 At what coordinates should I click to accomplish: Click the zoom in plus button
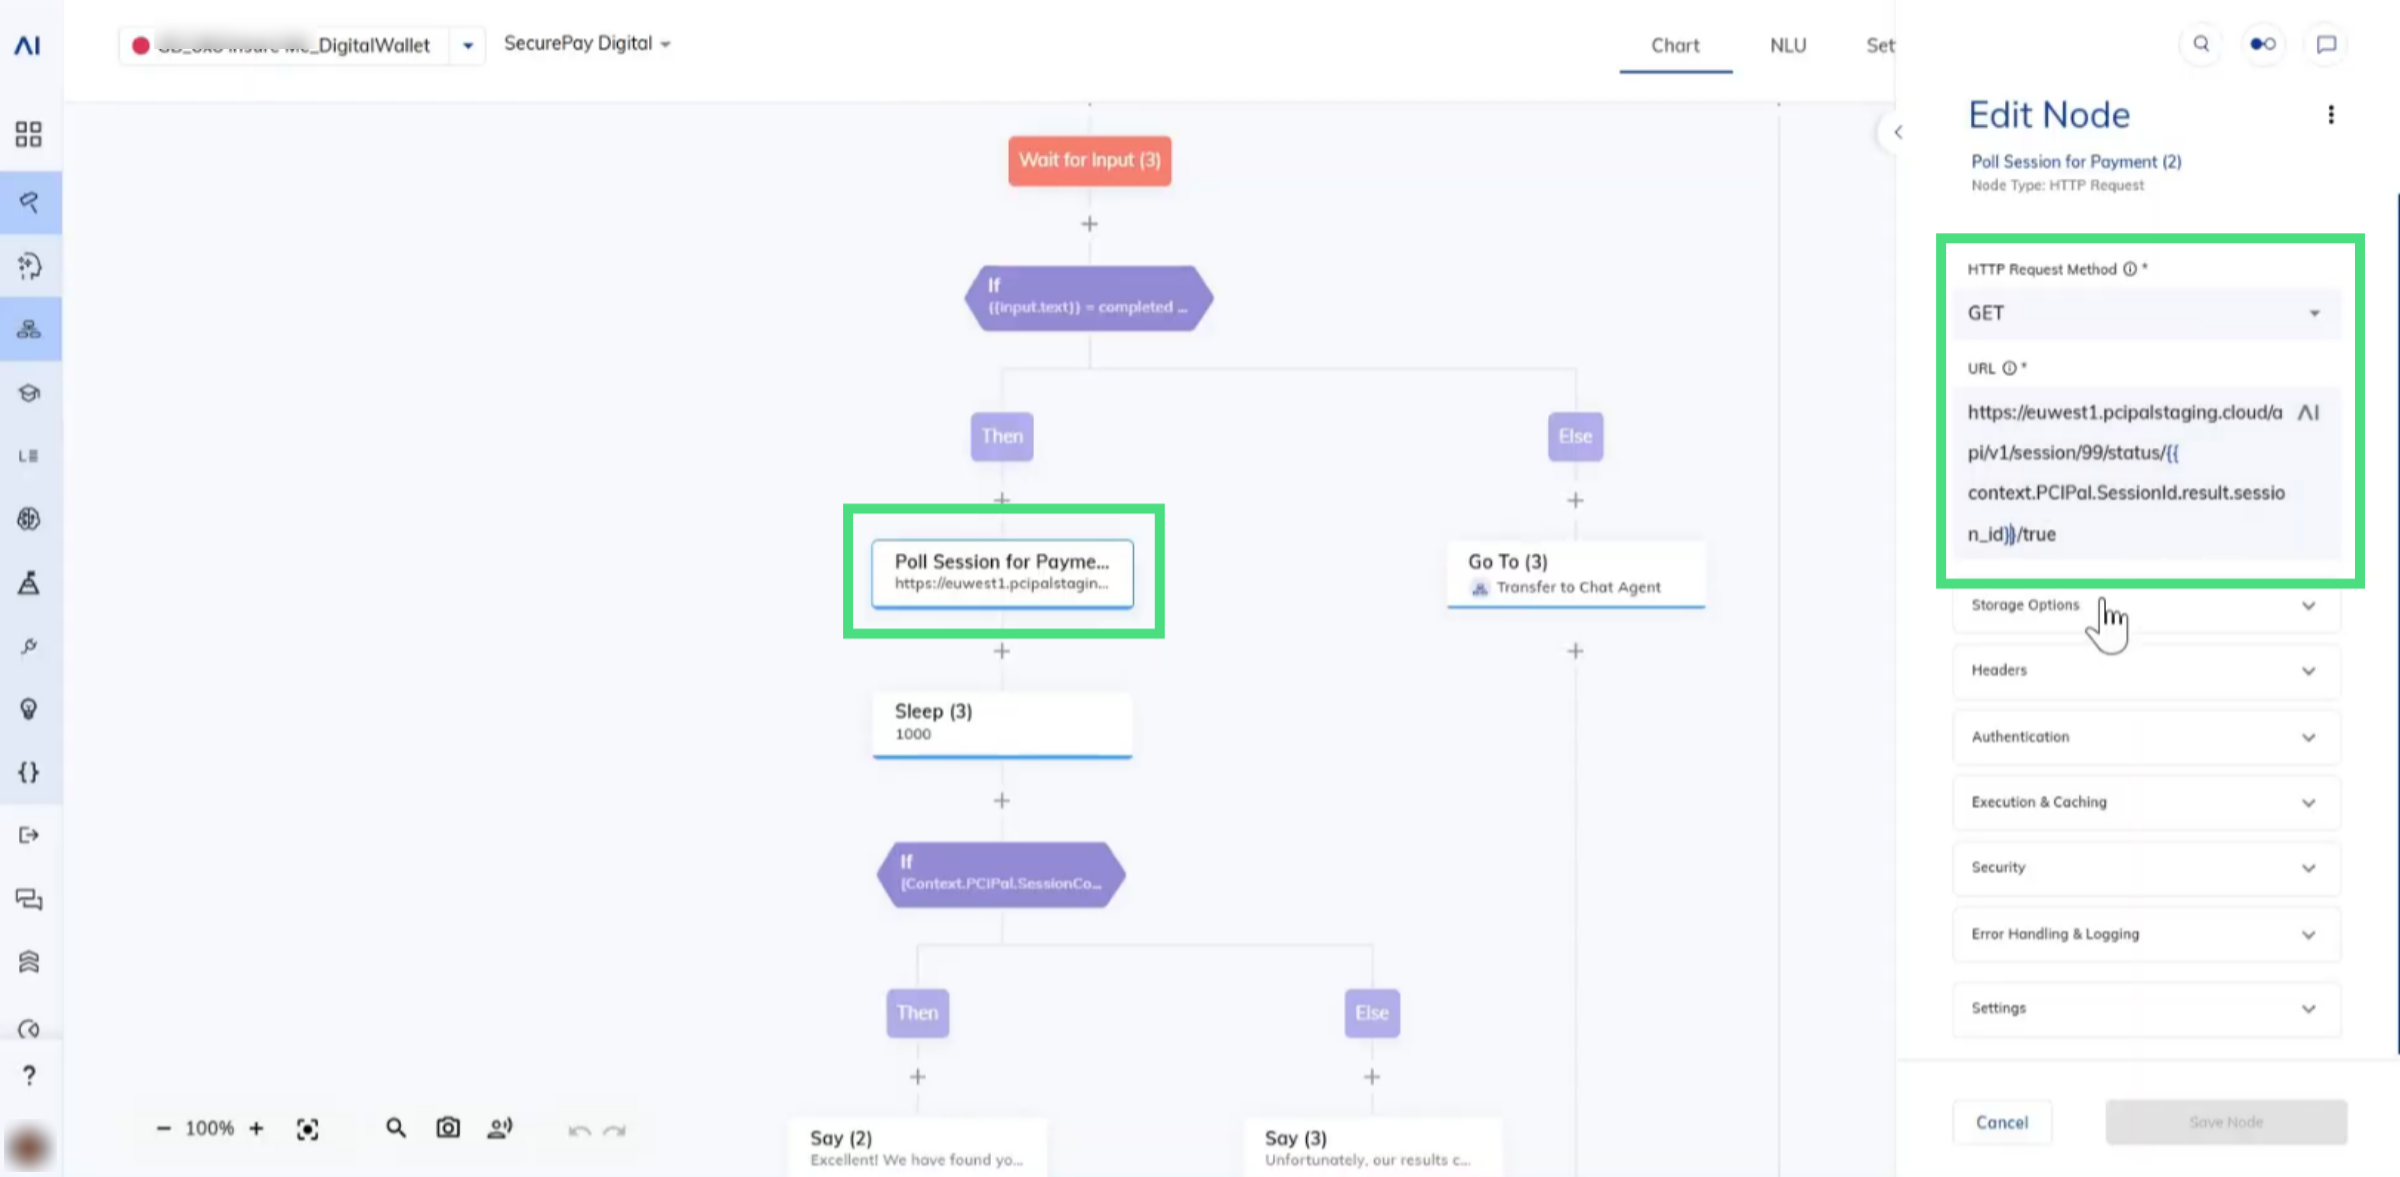pyautogui.click(x=256, y=1128)
